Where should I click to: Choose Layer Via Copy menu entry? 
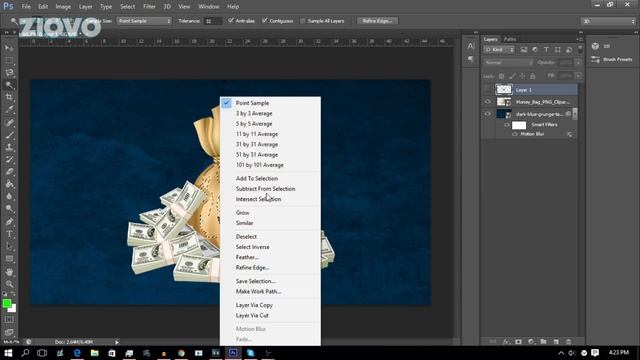tap(254, 305)
